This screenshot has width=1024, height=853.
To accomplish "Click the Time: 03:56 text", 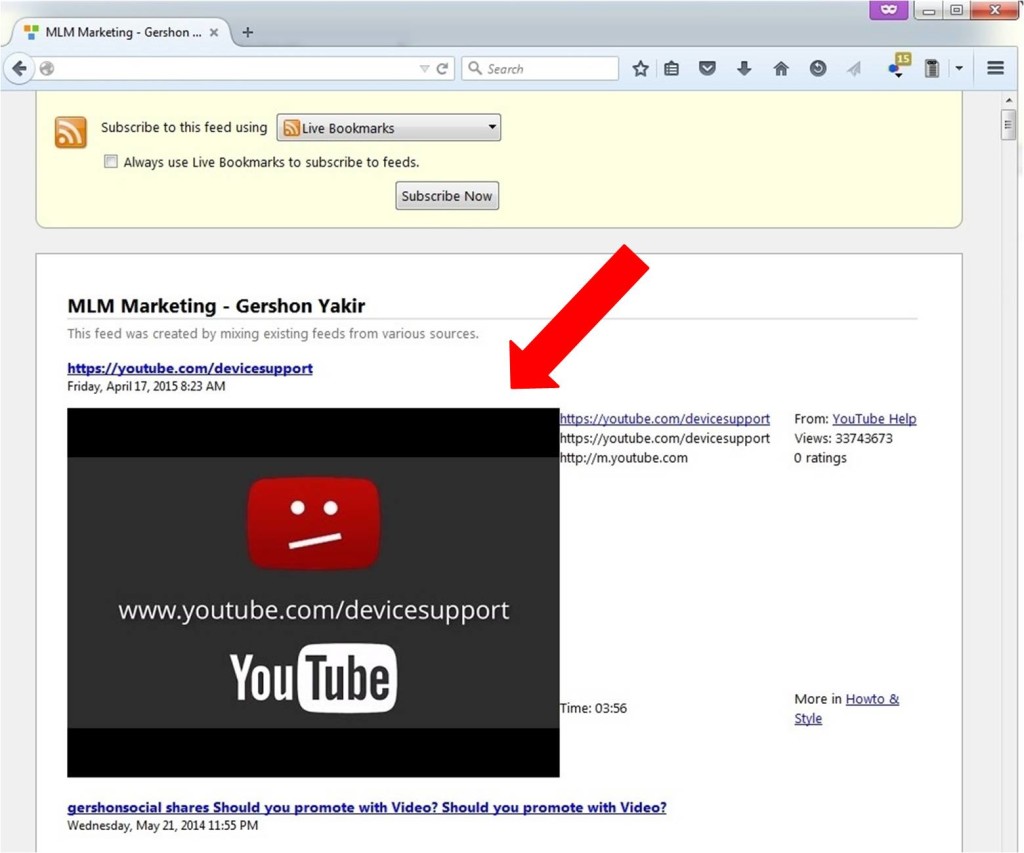I will (x=593, y=708).
